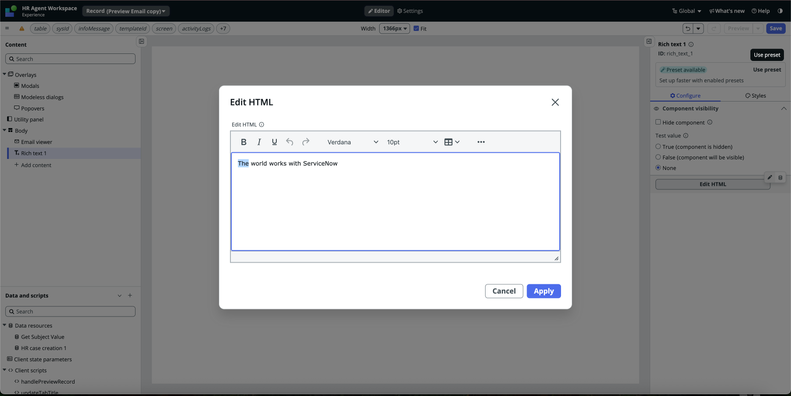Open the undo history dropdown arrow

(698, 29)
